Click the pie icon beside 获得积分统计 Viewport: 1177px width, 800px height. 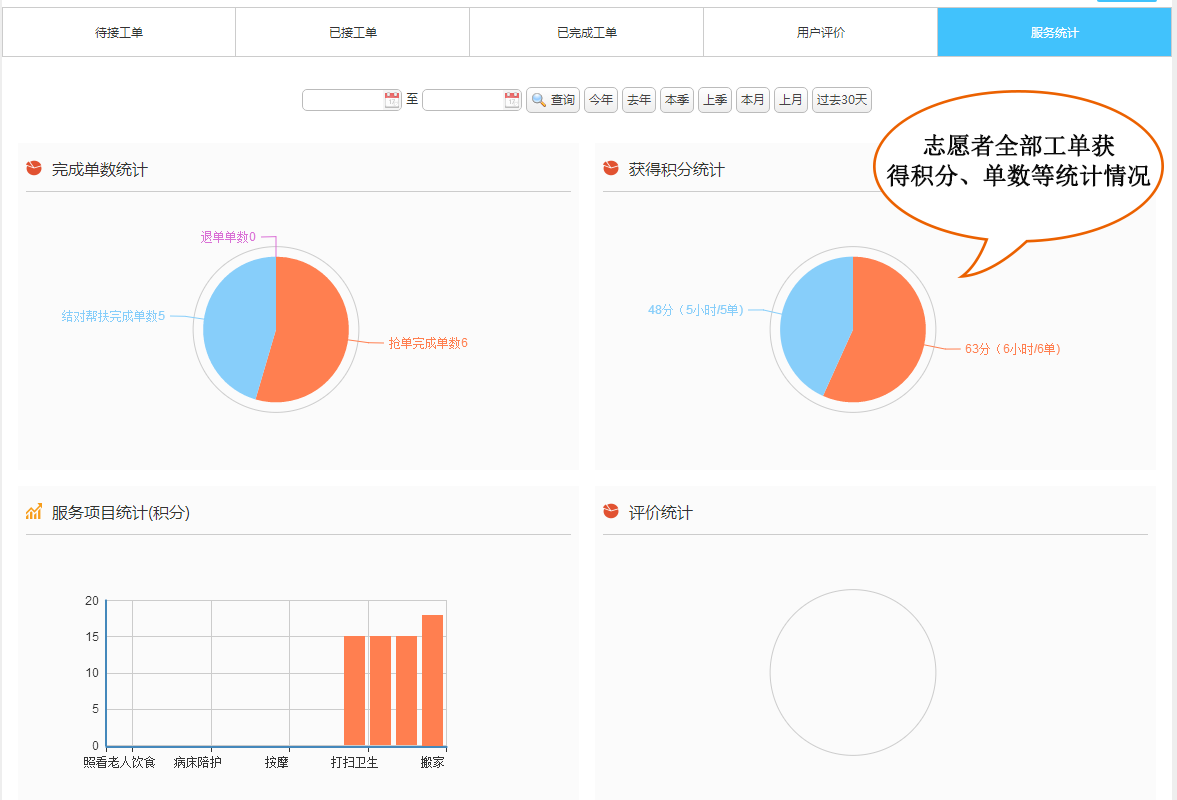pyautogui.click(x=611, y=168)
